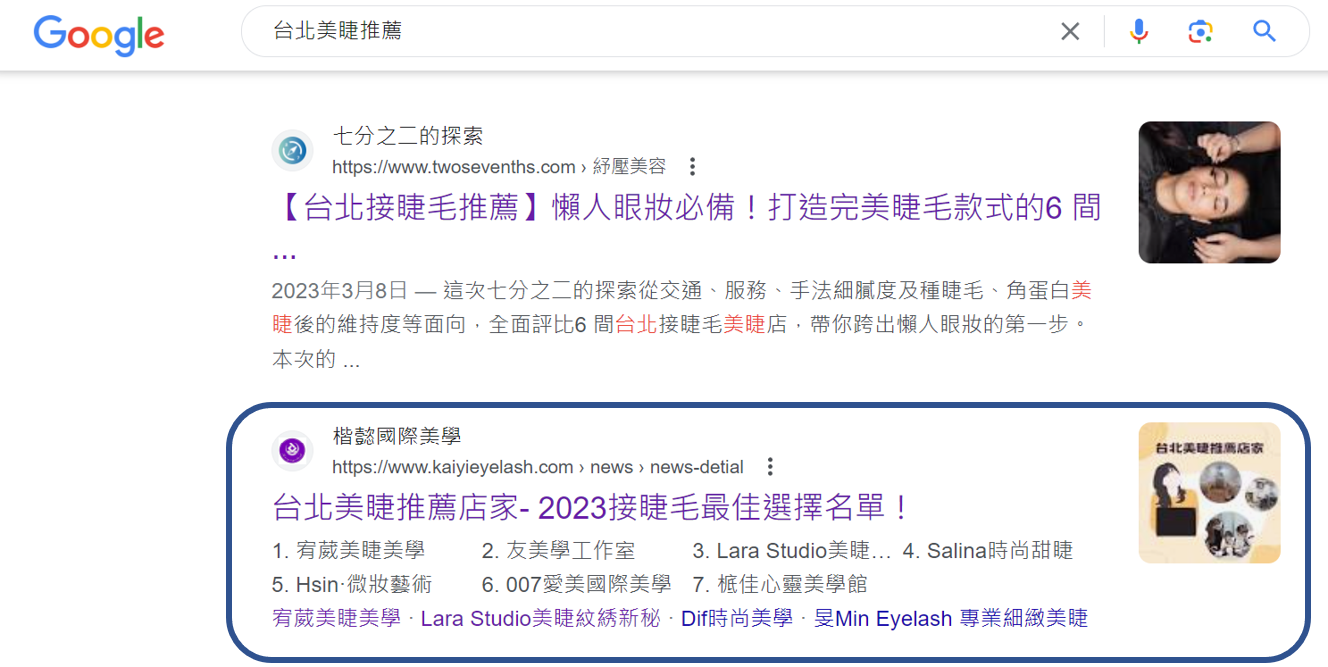
Task: Open more options for the twosevenths.com result
Action: (x=692, y=167)
